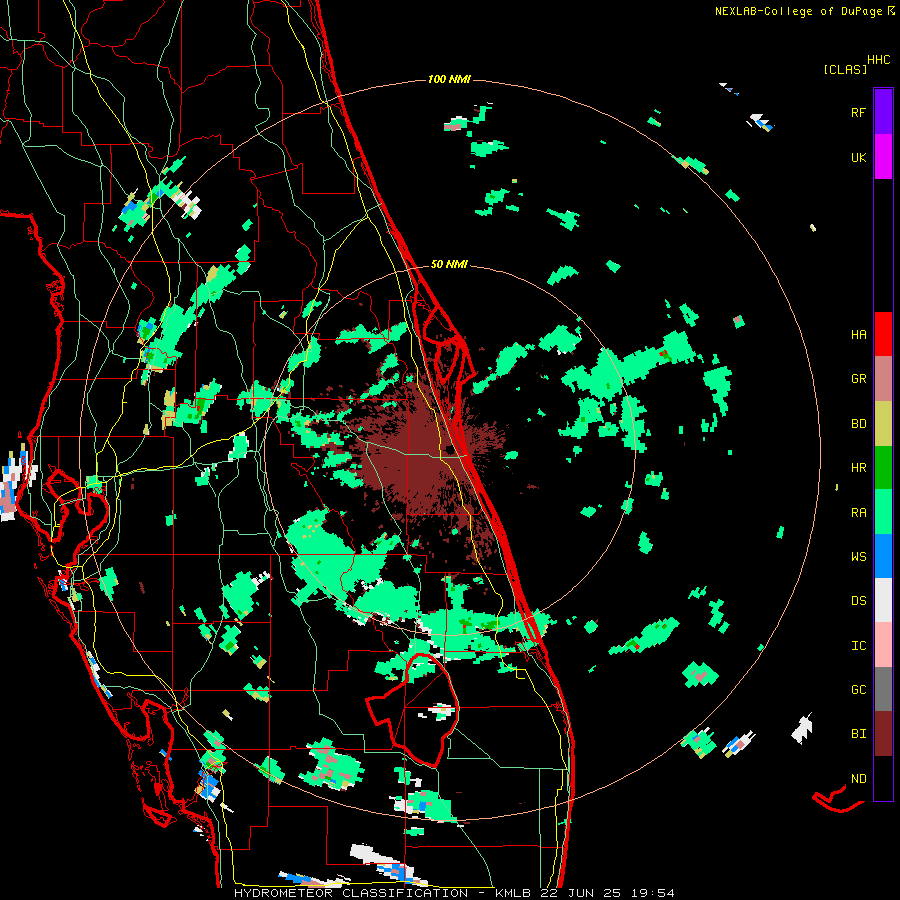Click the '50 NMI' range ring label
This screenshot has width=900, height=900.
pos(449,265)
